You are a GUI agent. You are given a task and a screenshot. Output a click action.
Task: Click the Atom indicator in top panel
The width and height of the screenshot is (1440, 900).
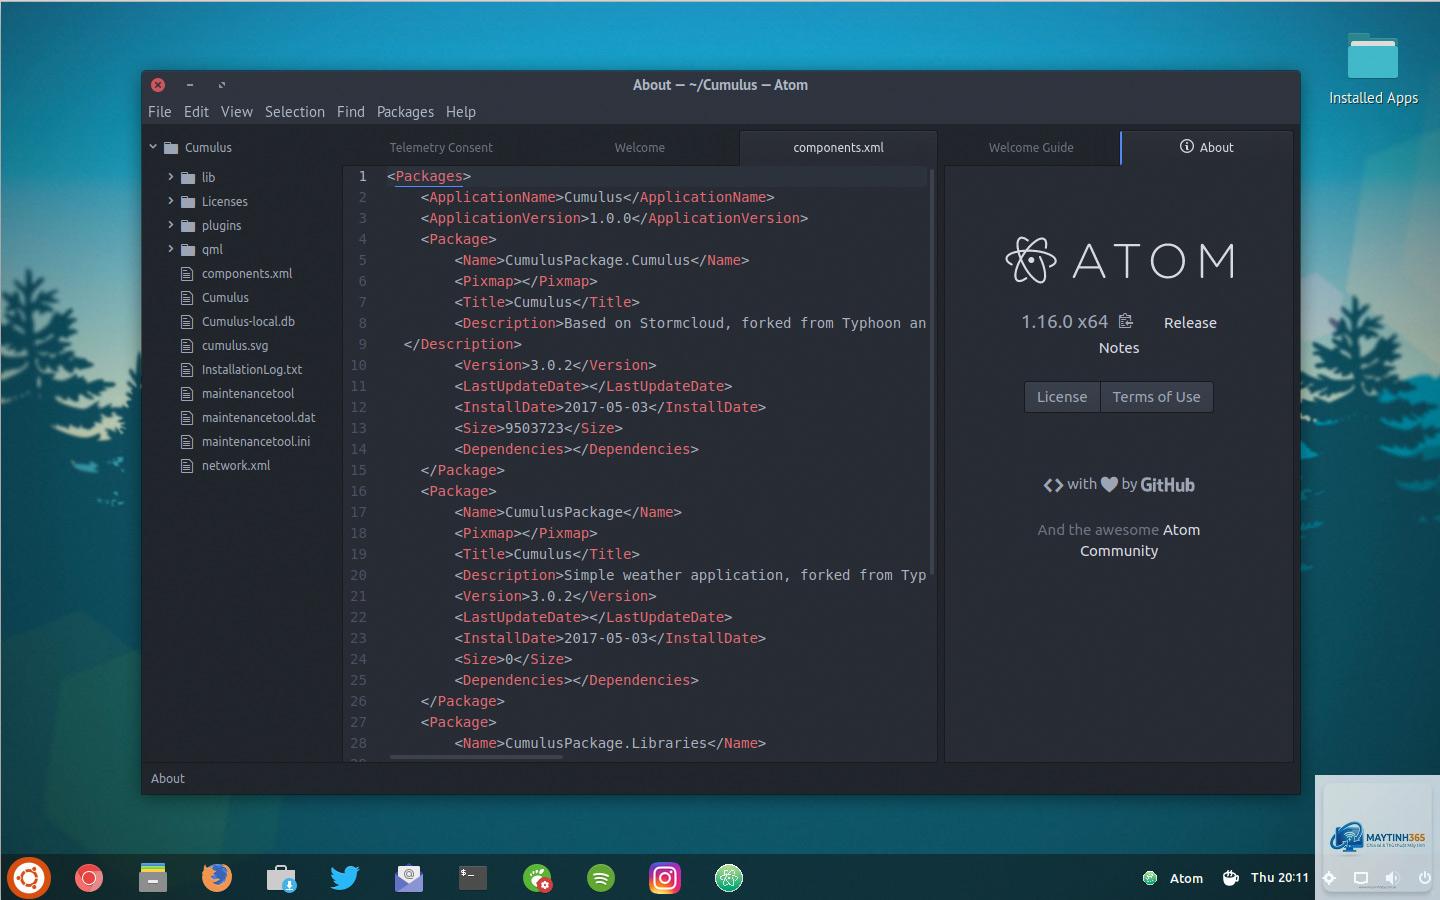coord(1173,878)
